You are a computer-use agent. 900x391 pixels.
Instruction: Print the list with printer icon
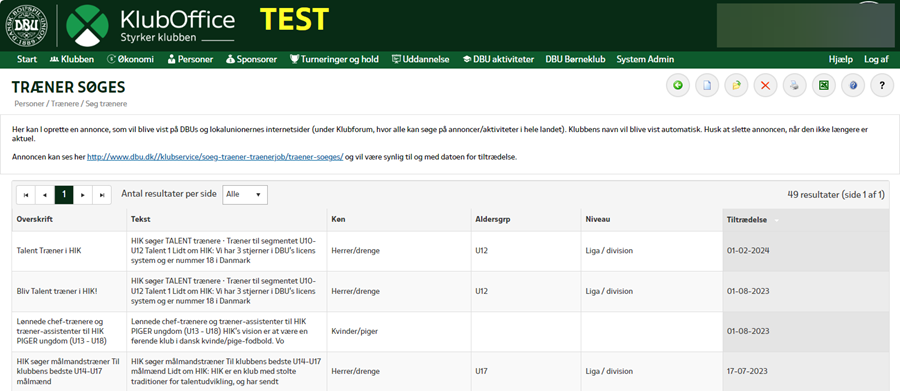(x=794, y=86)
